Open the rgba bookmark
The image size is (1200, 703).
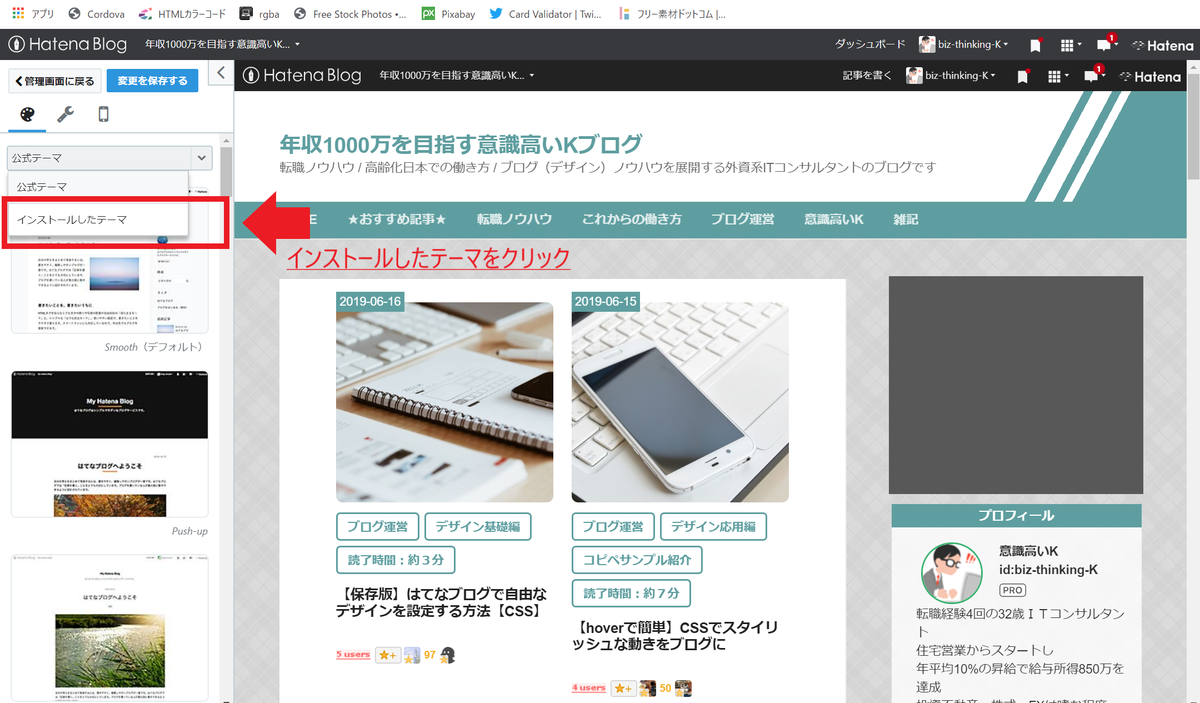pyautogui.click(x=261, y=14)
